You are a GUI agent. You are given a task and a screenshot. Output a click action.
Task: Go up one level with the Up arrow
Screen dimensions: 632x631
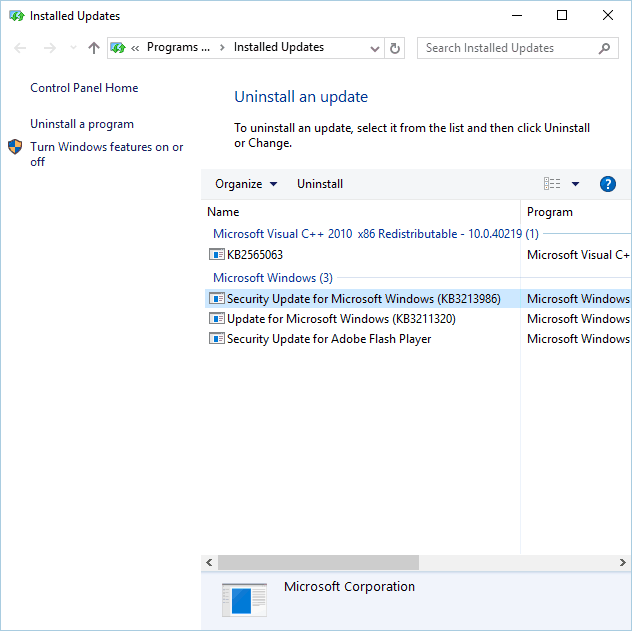(x=94, y=48)
